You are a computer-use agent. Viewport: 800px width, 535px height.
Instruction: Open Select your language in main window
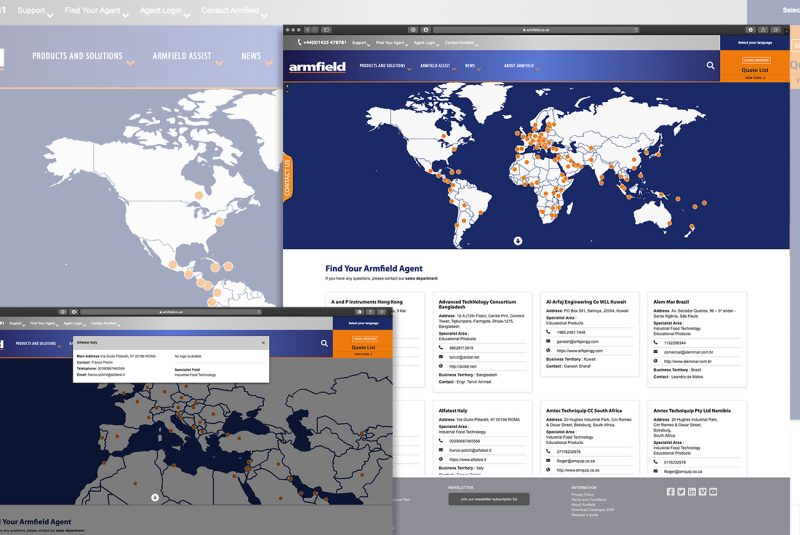pos(754,43)
